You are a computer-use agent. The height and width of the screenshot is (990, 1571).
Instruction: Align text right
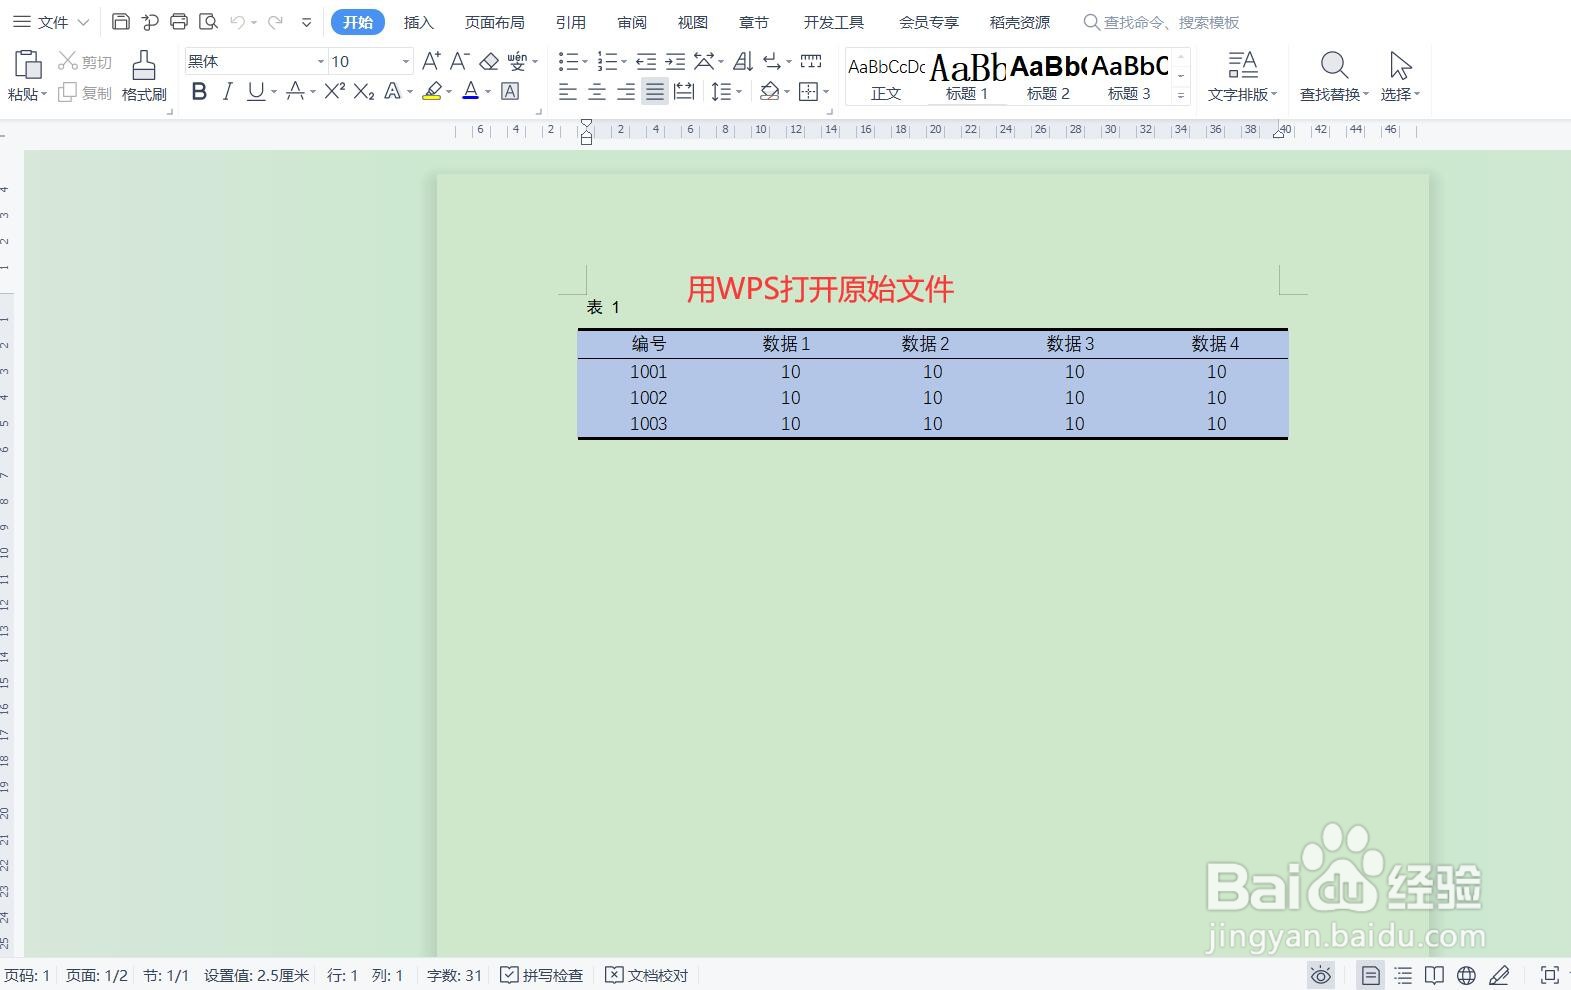point(626,92)
